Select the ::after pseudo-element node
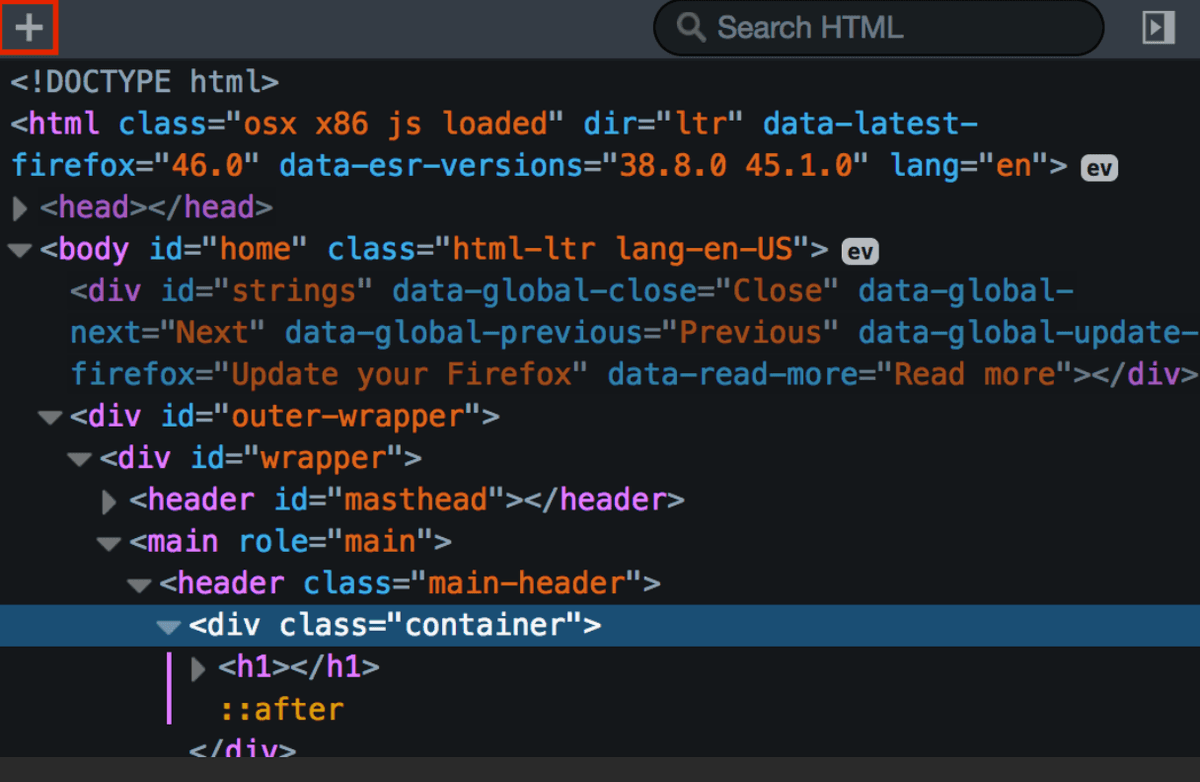The height and width of the screenshot is (782, 1200). click(x=282, y=710)
